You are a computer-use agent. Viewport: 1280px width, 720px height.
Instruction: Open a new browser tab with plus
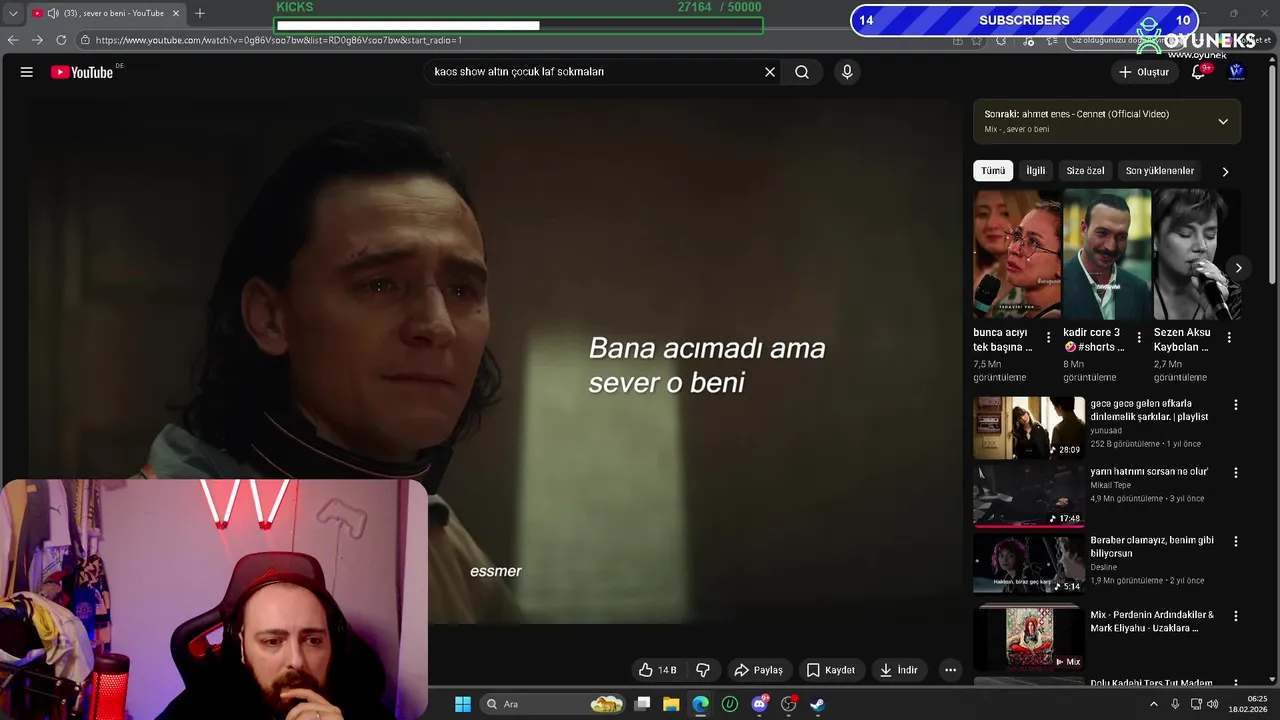click(x=200, y=13)
